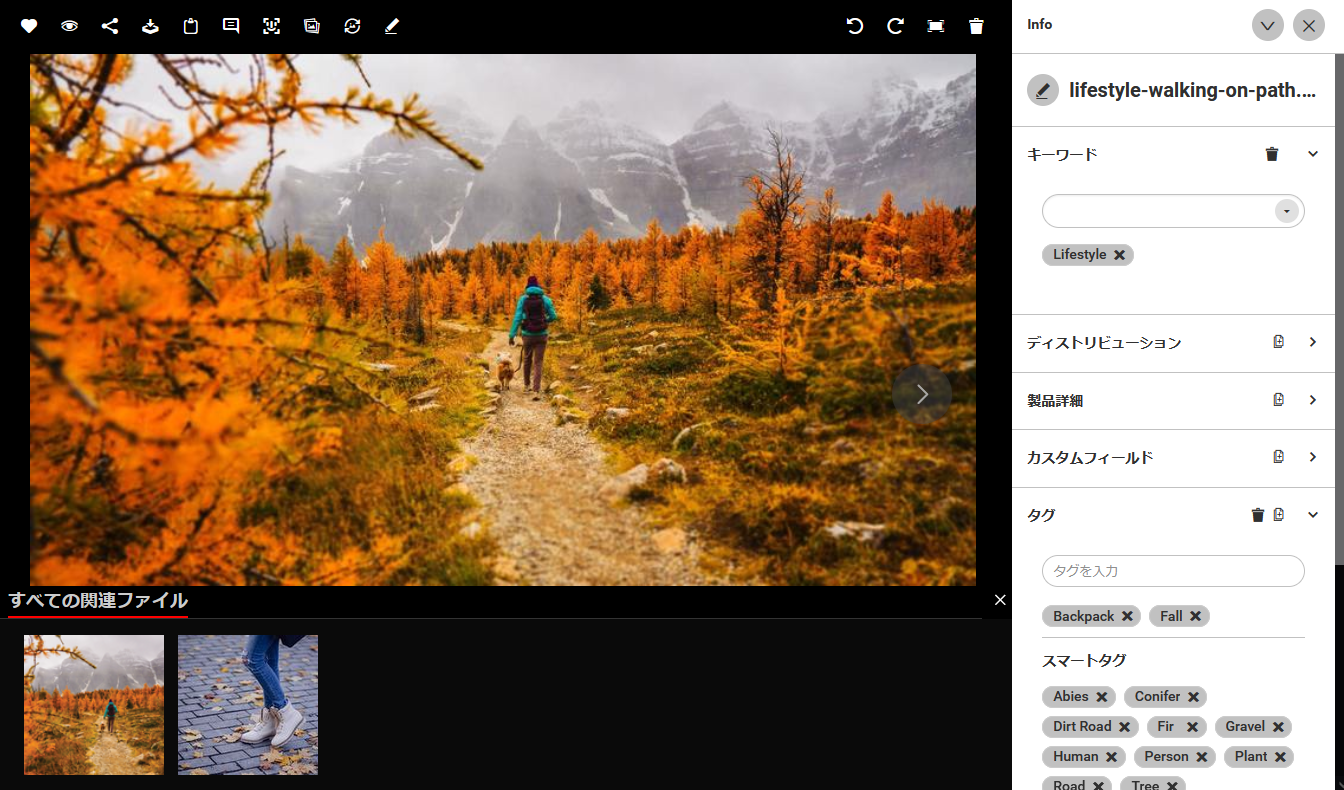The height and width of the screenshot is (790, 1344).
Task: Click the pencil icon beside the file name
Action: 1043,90
